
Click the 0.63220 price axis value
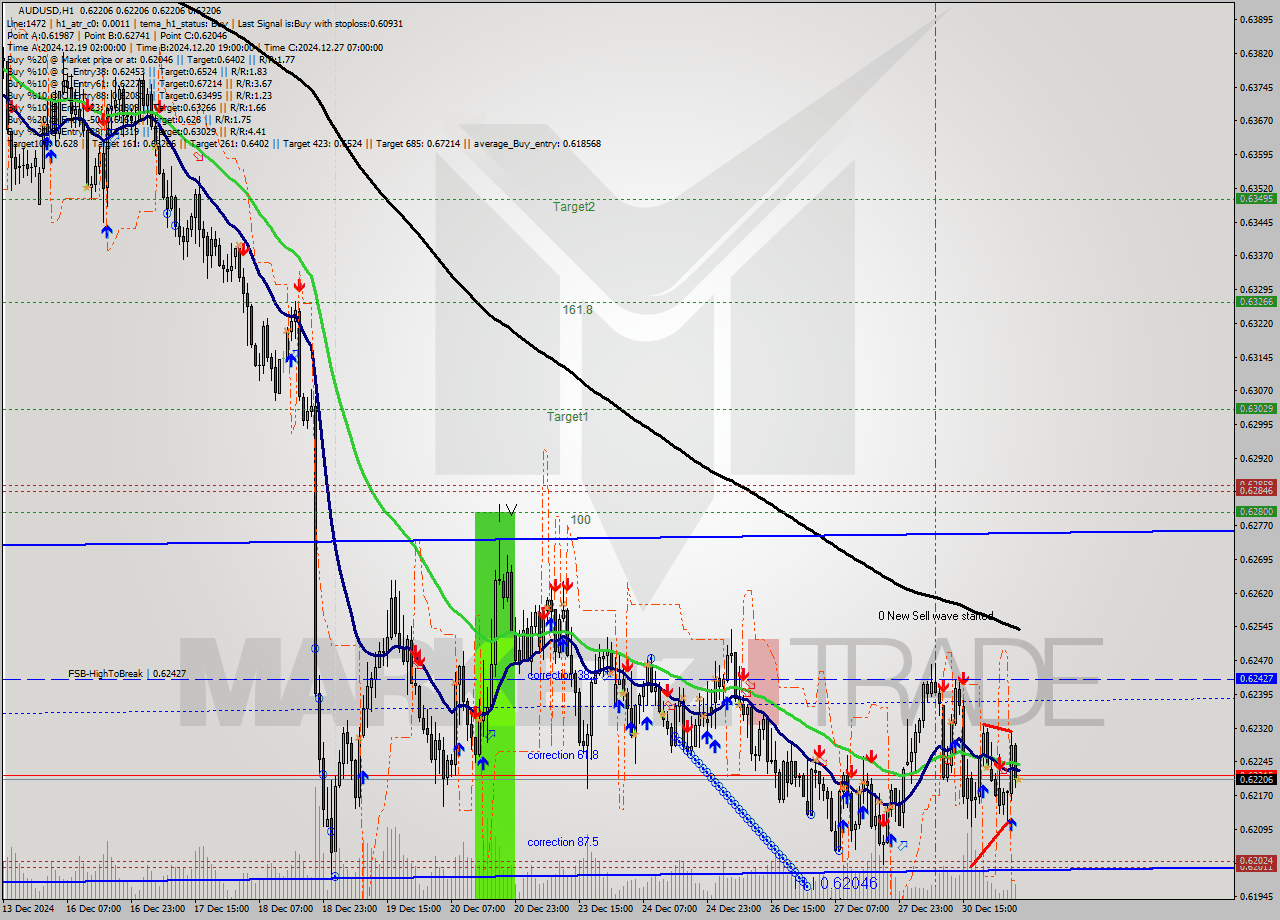click(x=1256, y=323)
